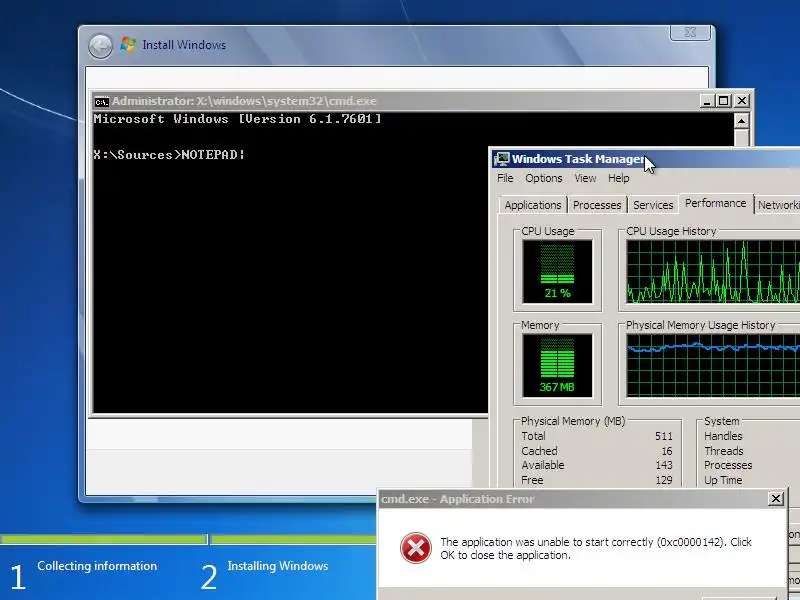Click the error message text with 0xc0000142

596,548
